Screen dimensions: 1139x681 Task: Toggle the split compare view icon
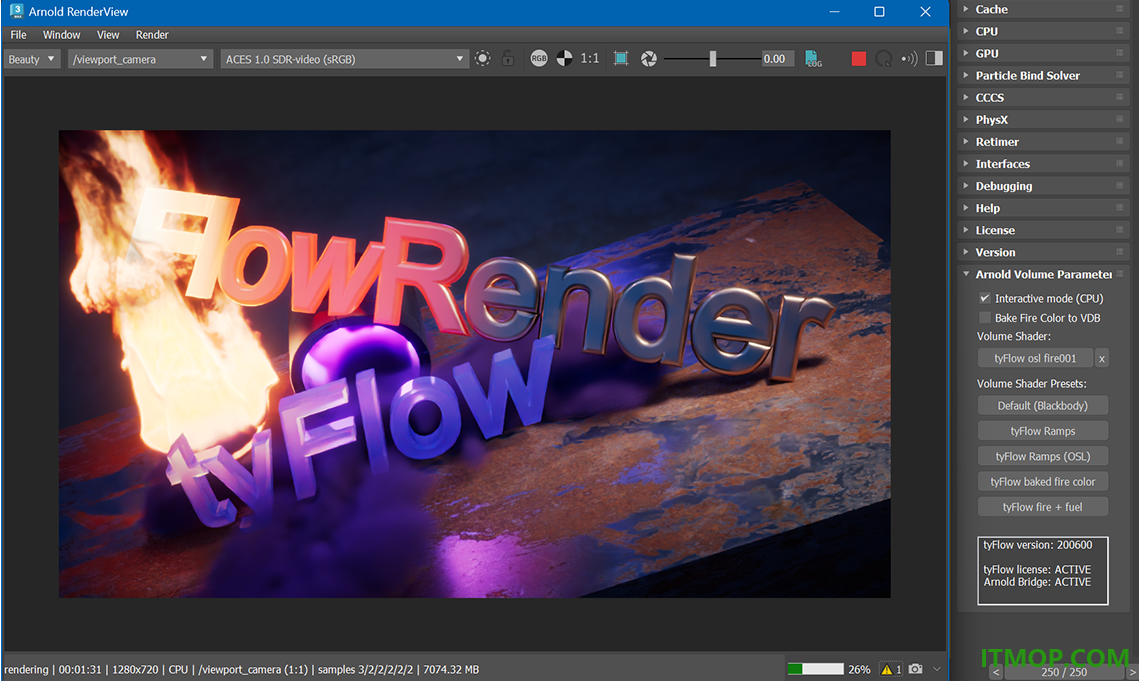(934, 59)
